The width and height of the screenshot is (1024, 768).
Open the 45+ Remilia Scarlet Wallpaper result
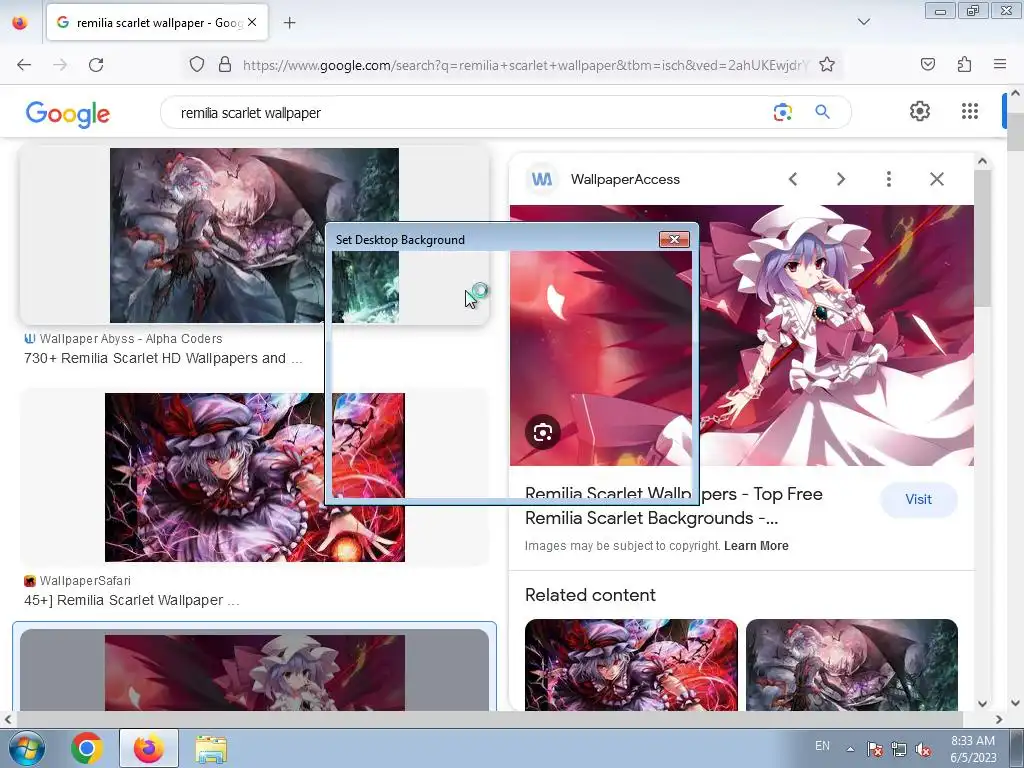tap(132, 600)
